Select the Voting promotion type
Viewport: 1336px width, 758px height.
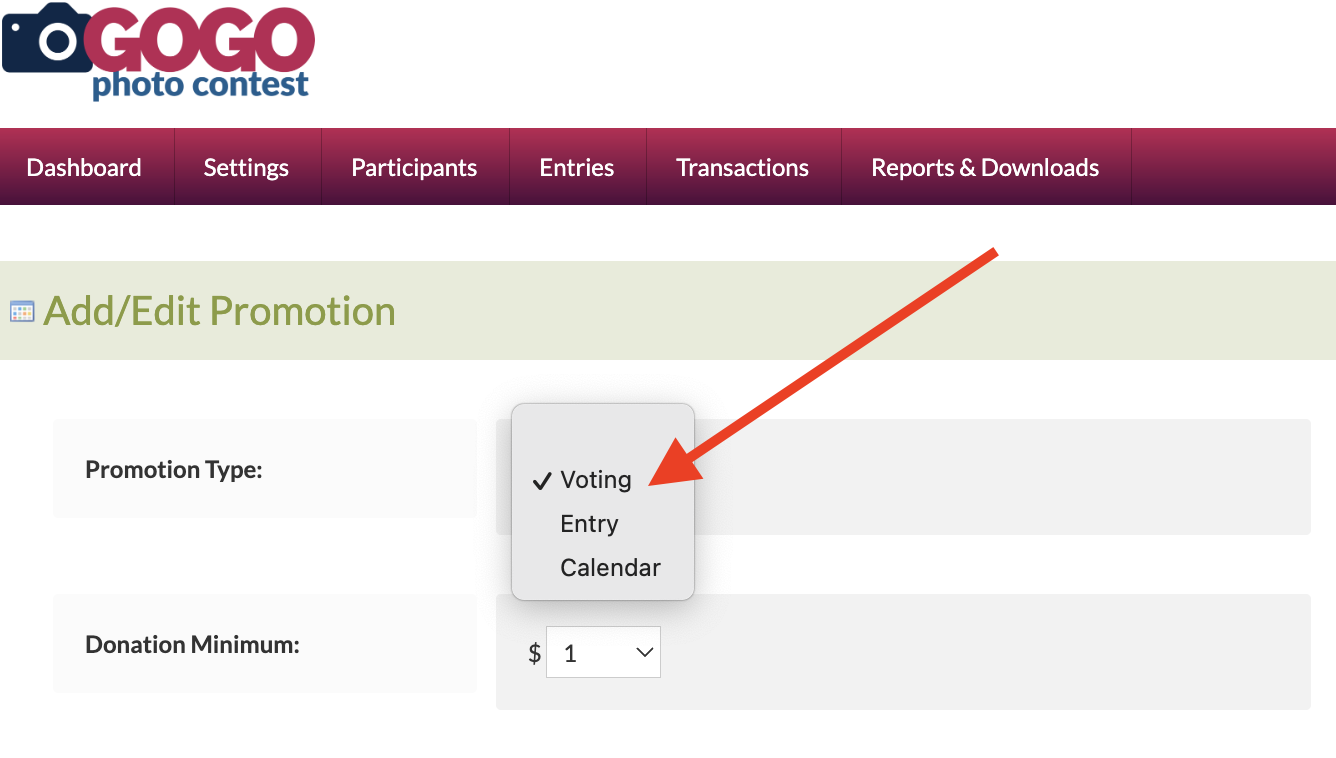pos(596,480)
